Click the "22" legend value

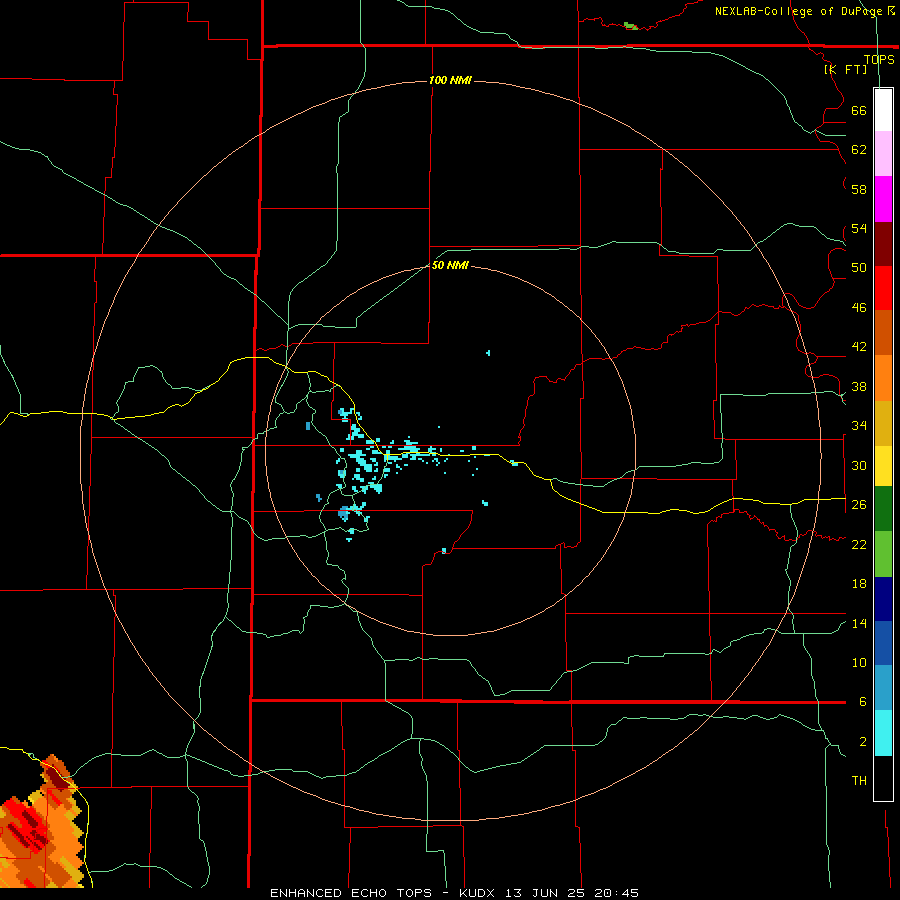coord(859,544)
